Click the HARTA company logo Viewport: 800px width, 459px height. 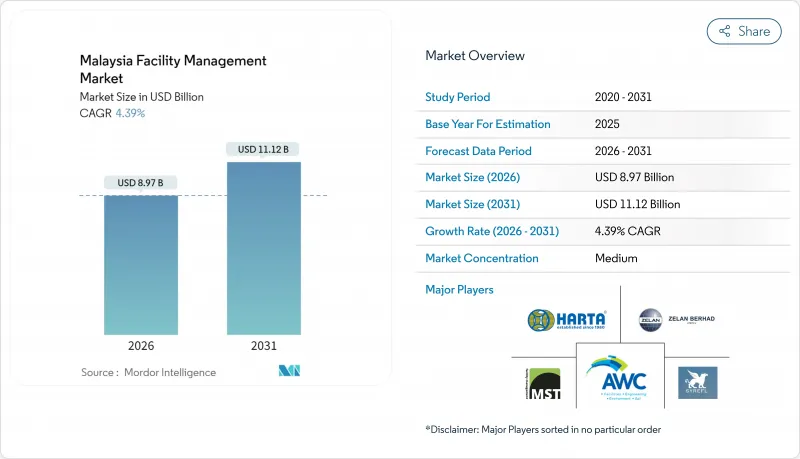tap(567, 320)
